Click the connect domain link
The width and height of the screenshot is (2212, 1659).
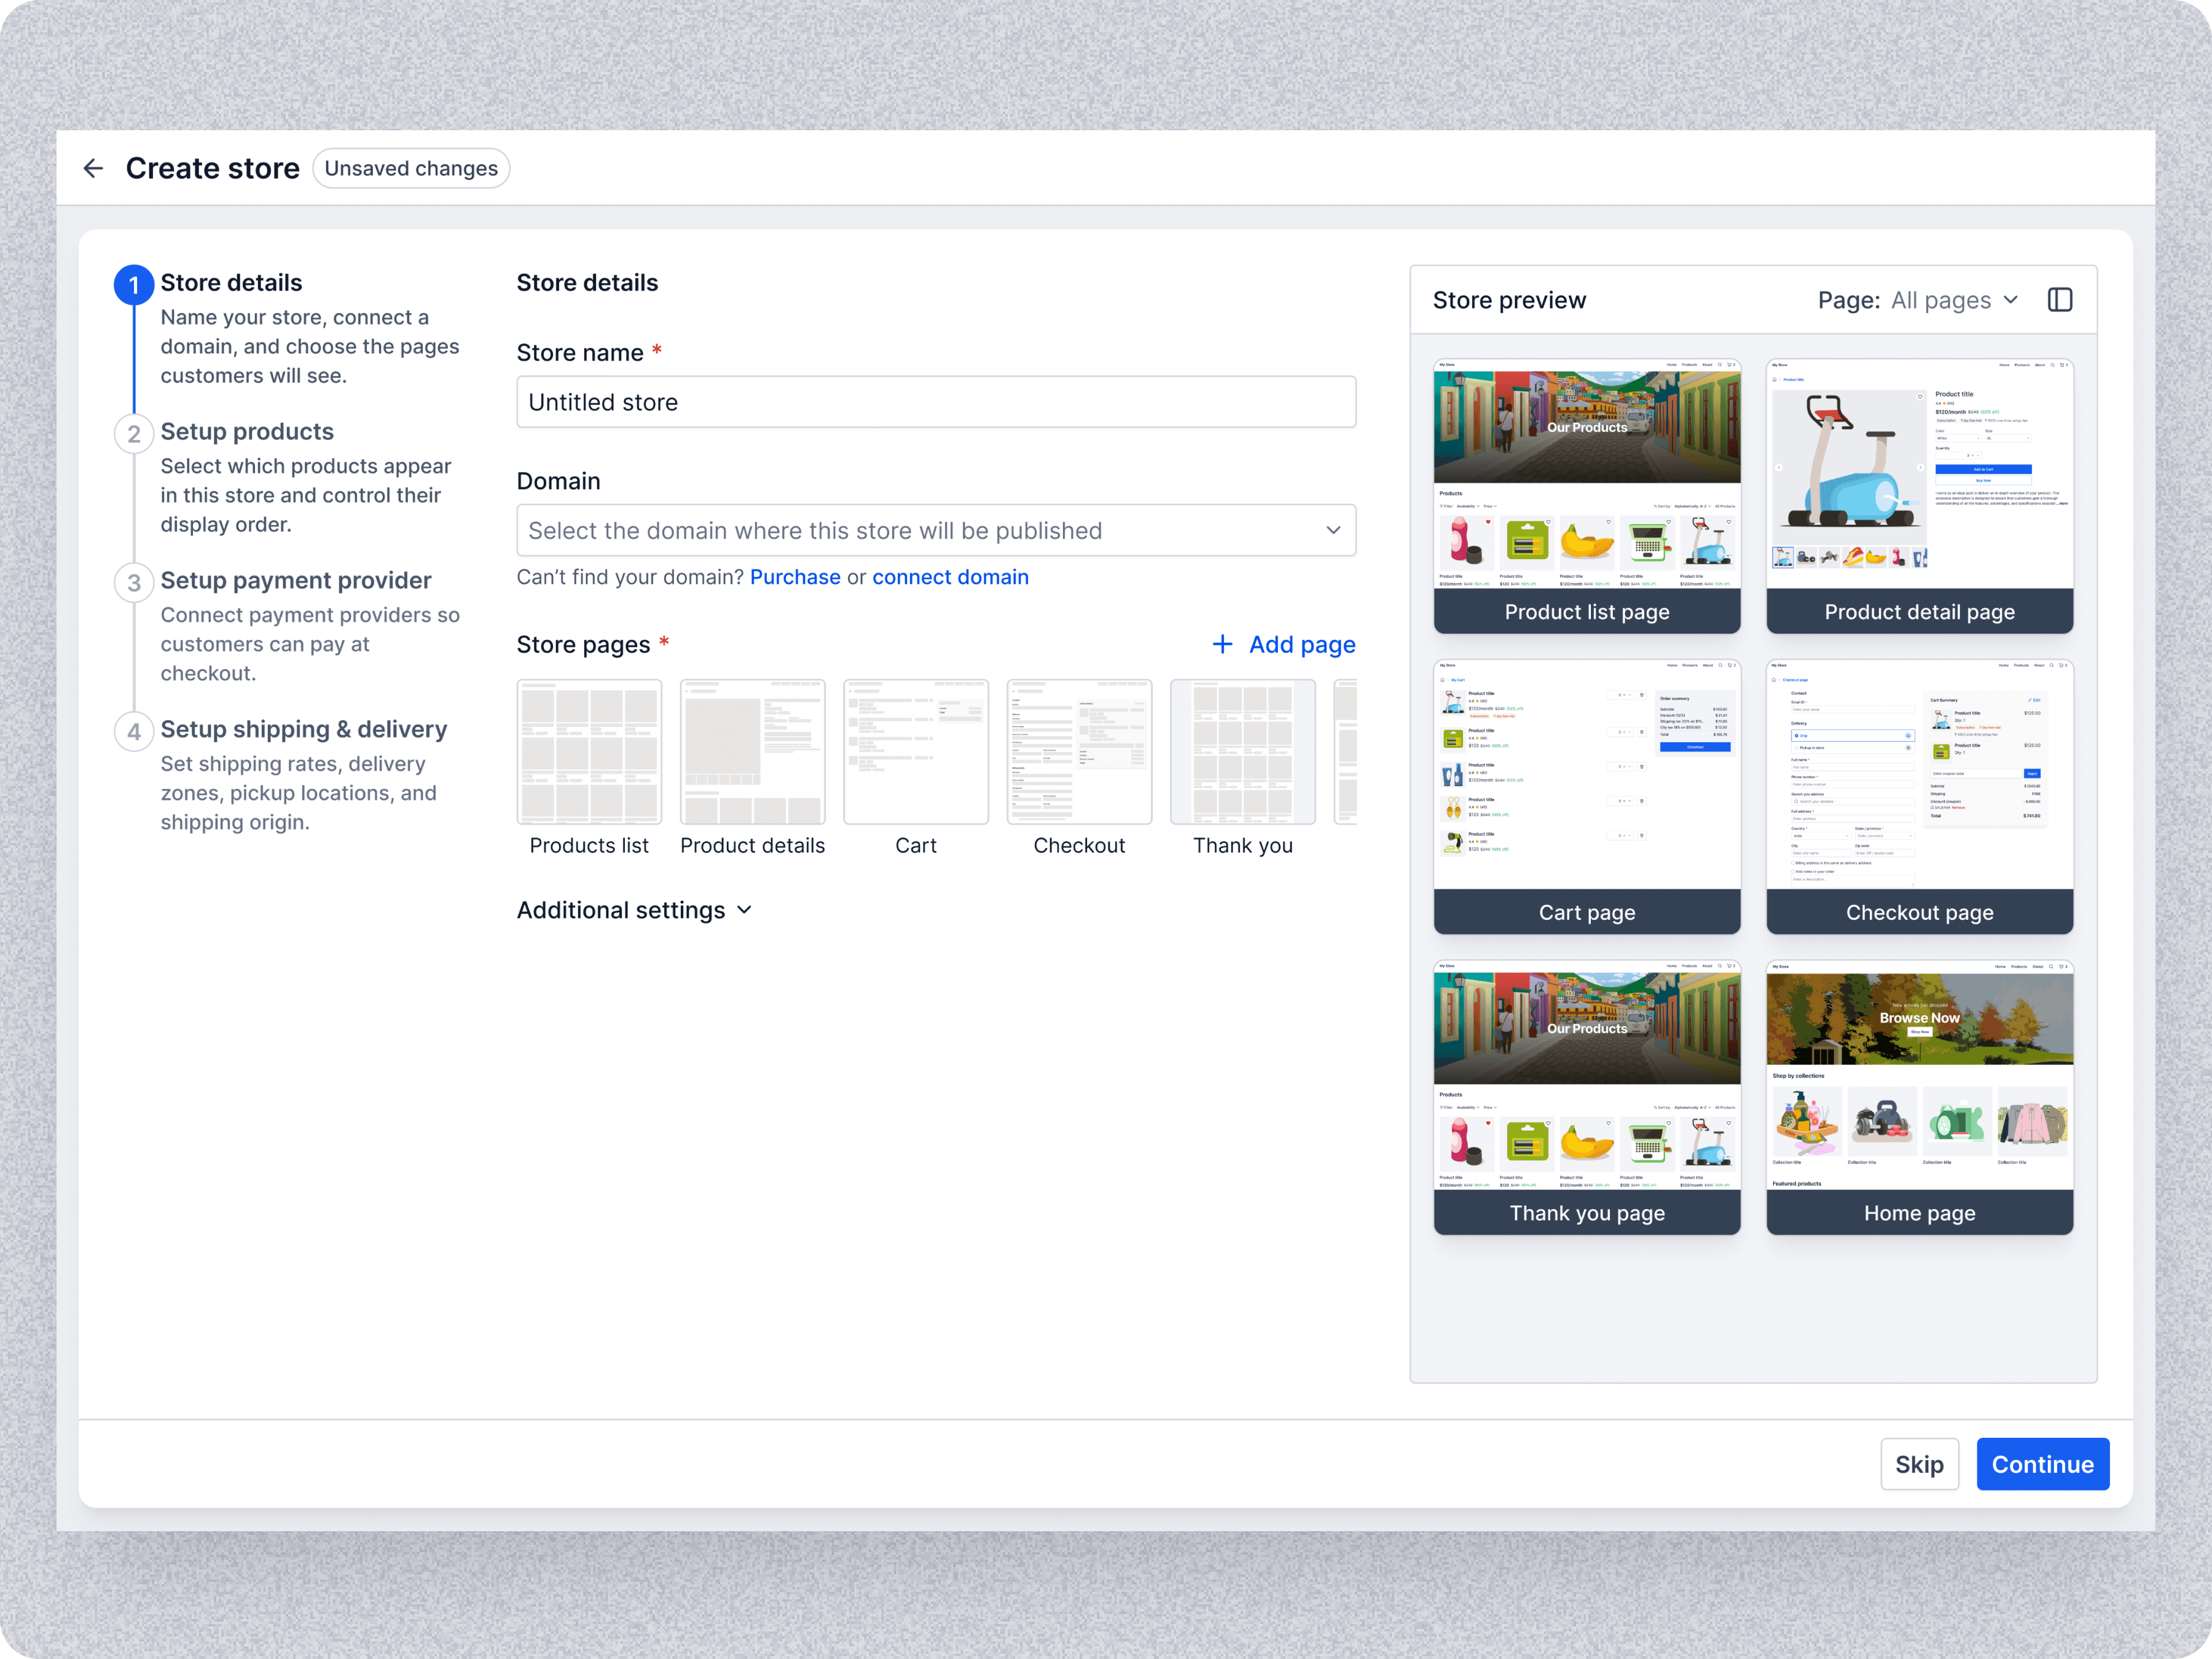pos(949,577)
